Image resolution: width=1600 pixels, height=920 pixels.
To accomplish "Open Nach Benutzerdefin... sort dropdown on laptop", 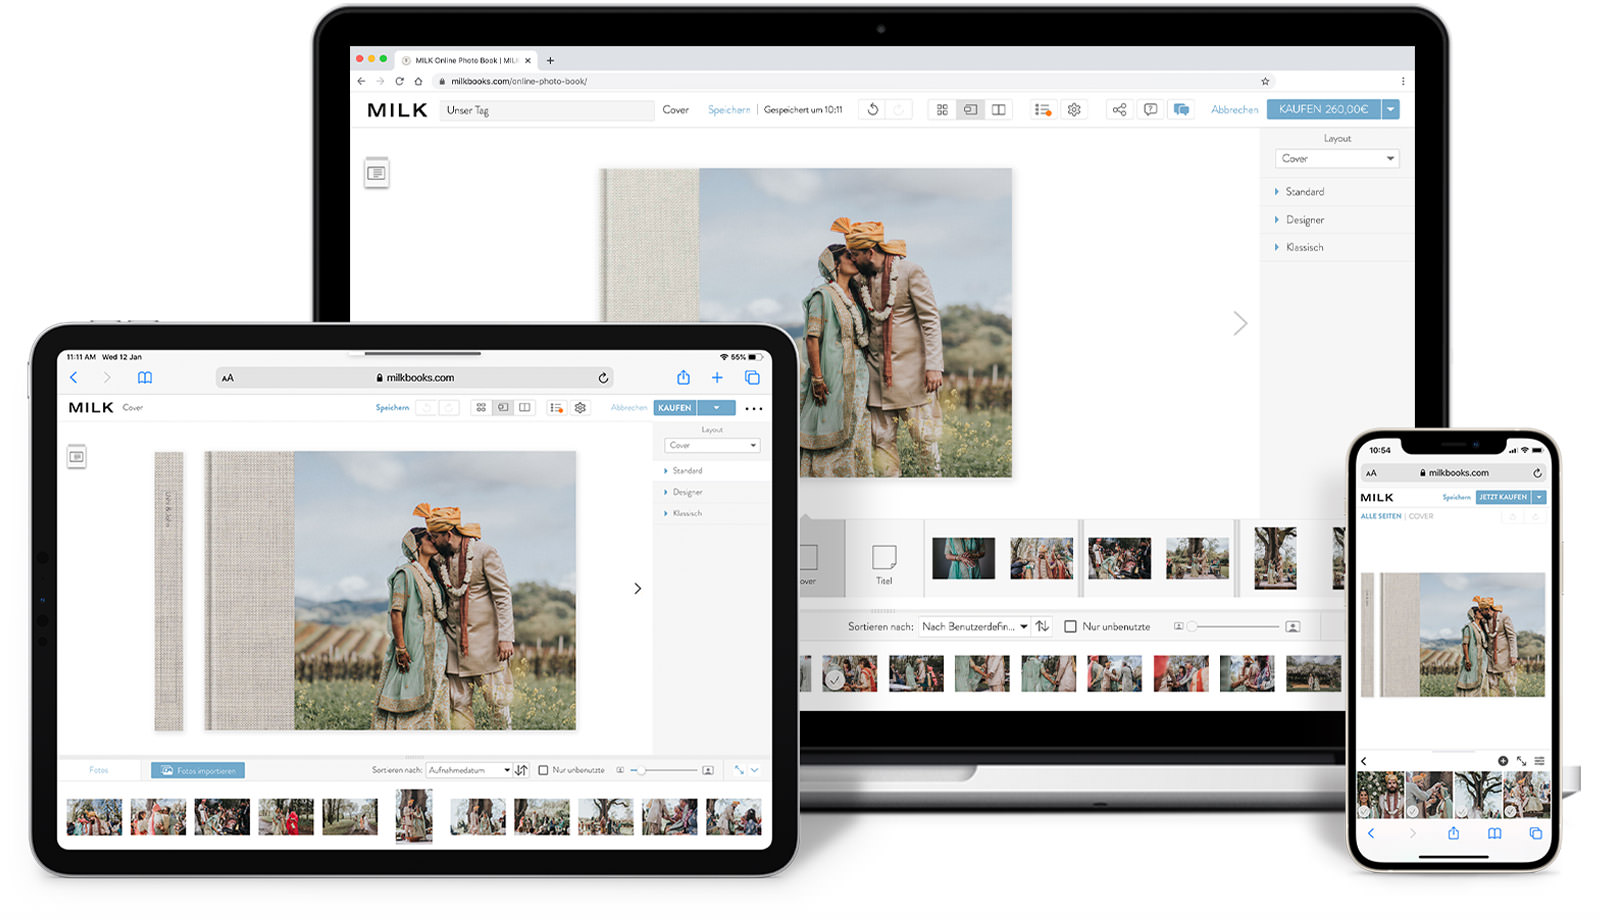I will click(974, 626).
